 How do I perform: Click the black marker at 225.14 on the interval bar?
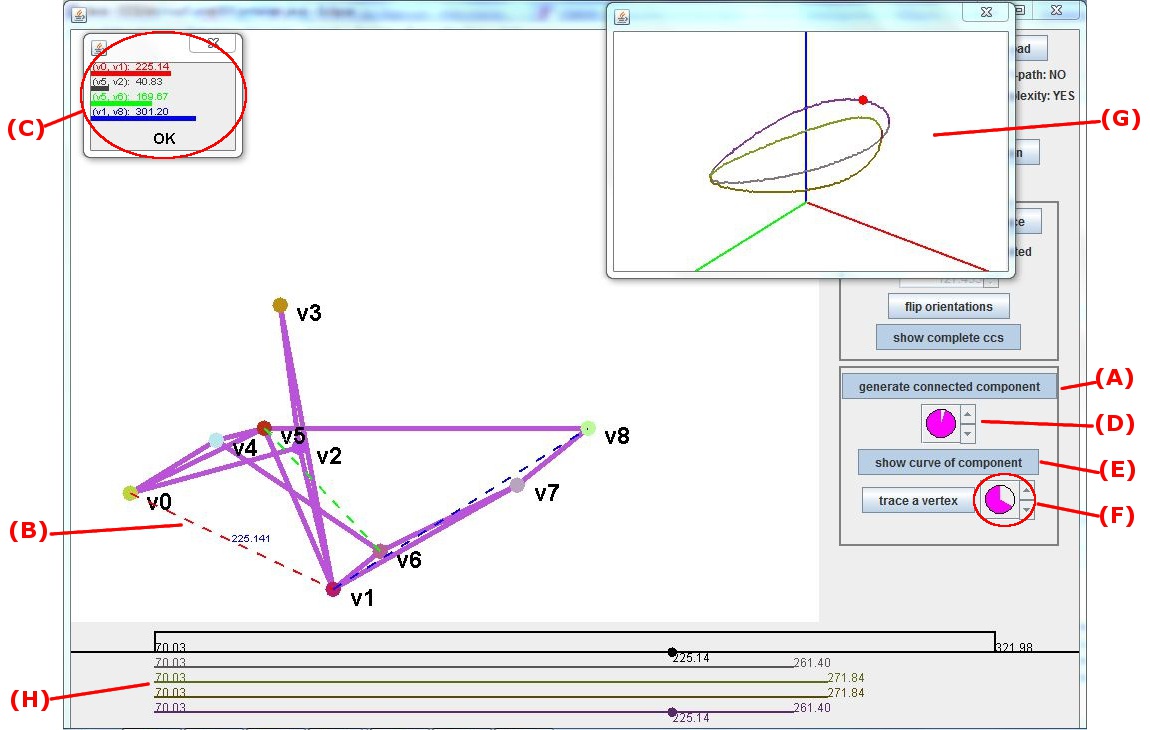pyautogui.click(x=672, y=652)
